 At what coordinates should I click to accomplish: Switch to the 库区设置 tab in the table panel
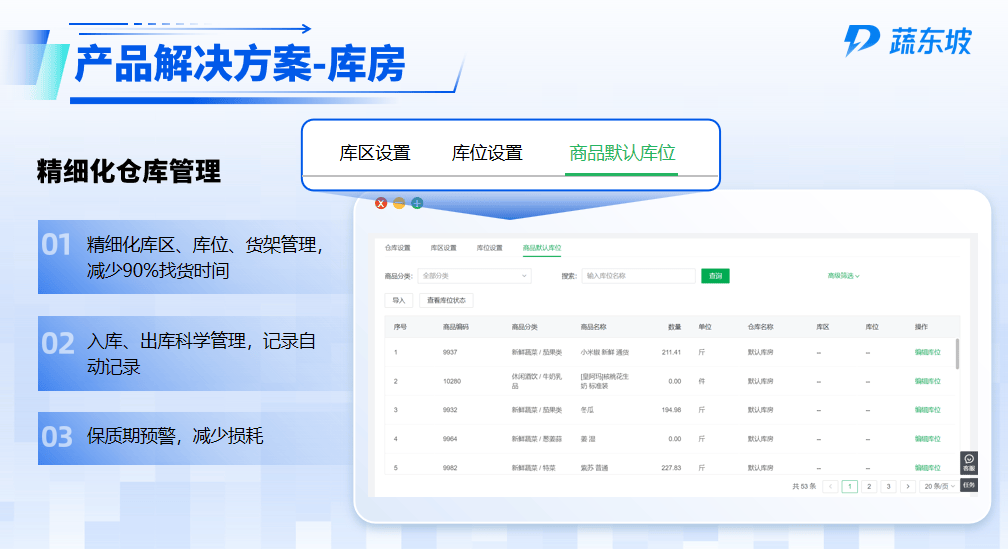pyautogui.click(x=443, y=247)
